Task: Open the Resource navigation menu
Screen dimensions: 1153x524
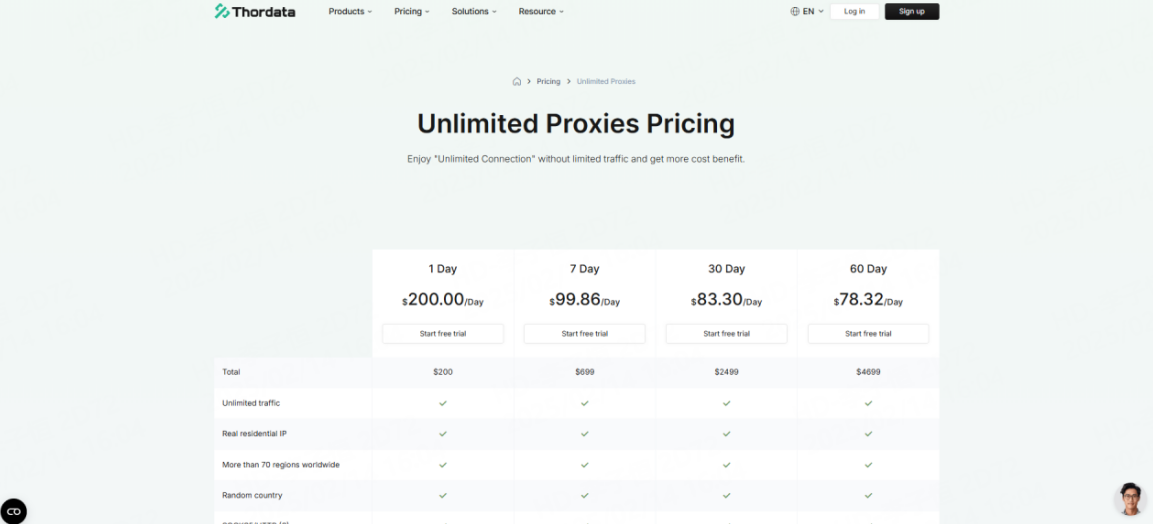Action: 541,12
